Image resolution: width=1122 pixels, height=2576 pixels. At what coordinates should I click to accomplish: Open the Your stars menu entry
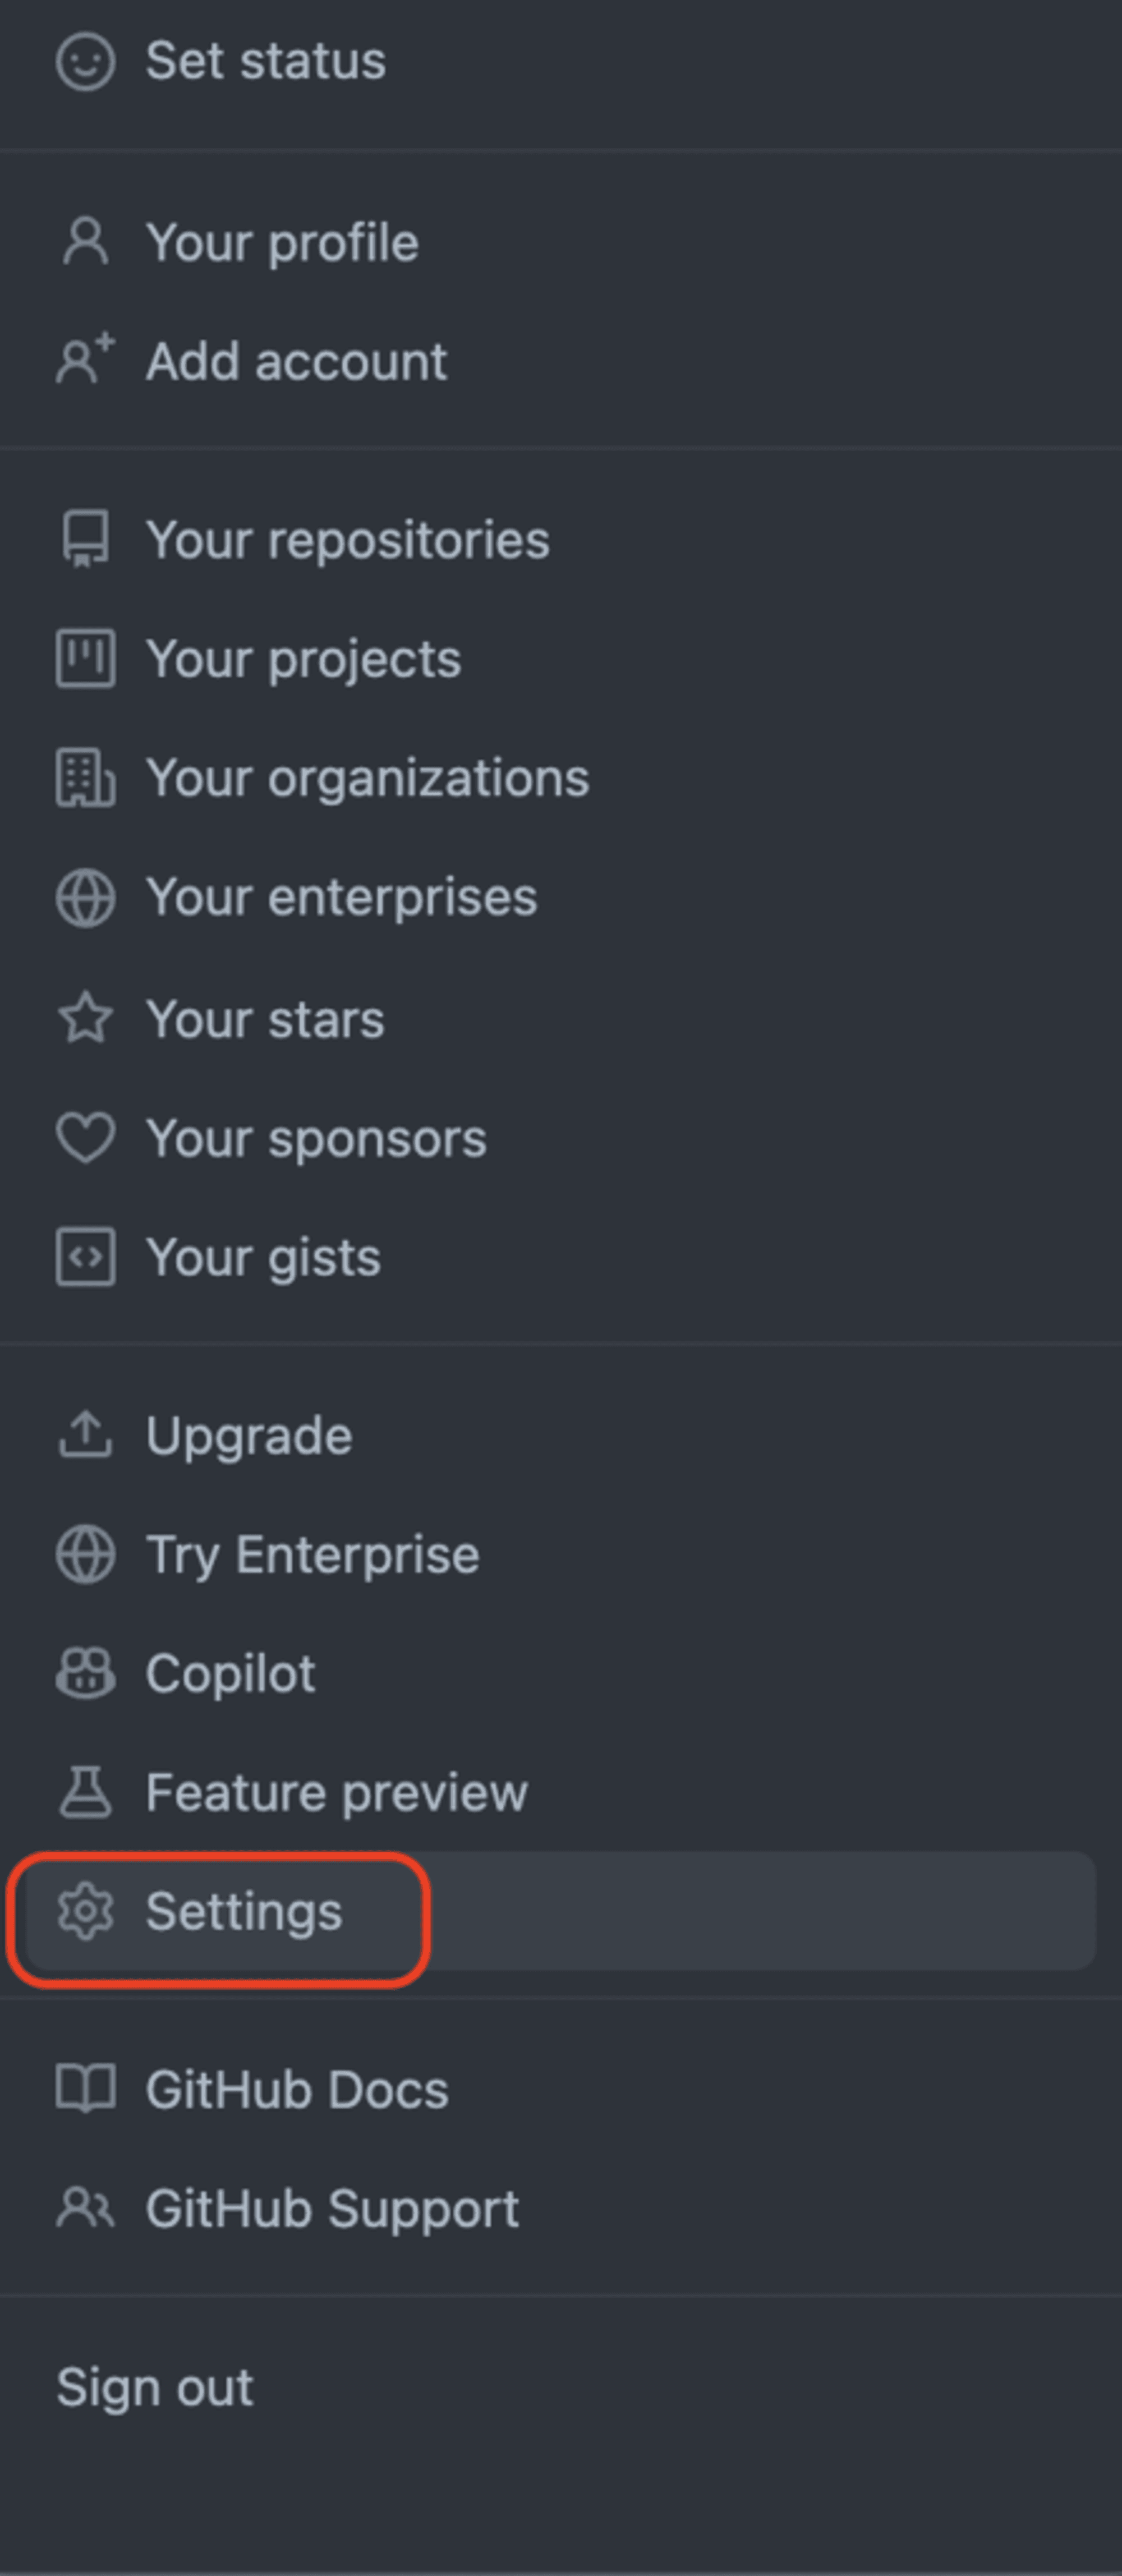coord(560,1018)
